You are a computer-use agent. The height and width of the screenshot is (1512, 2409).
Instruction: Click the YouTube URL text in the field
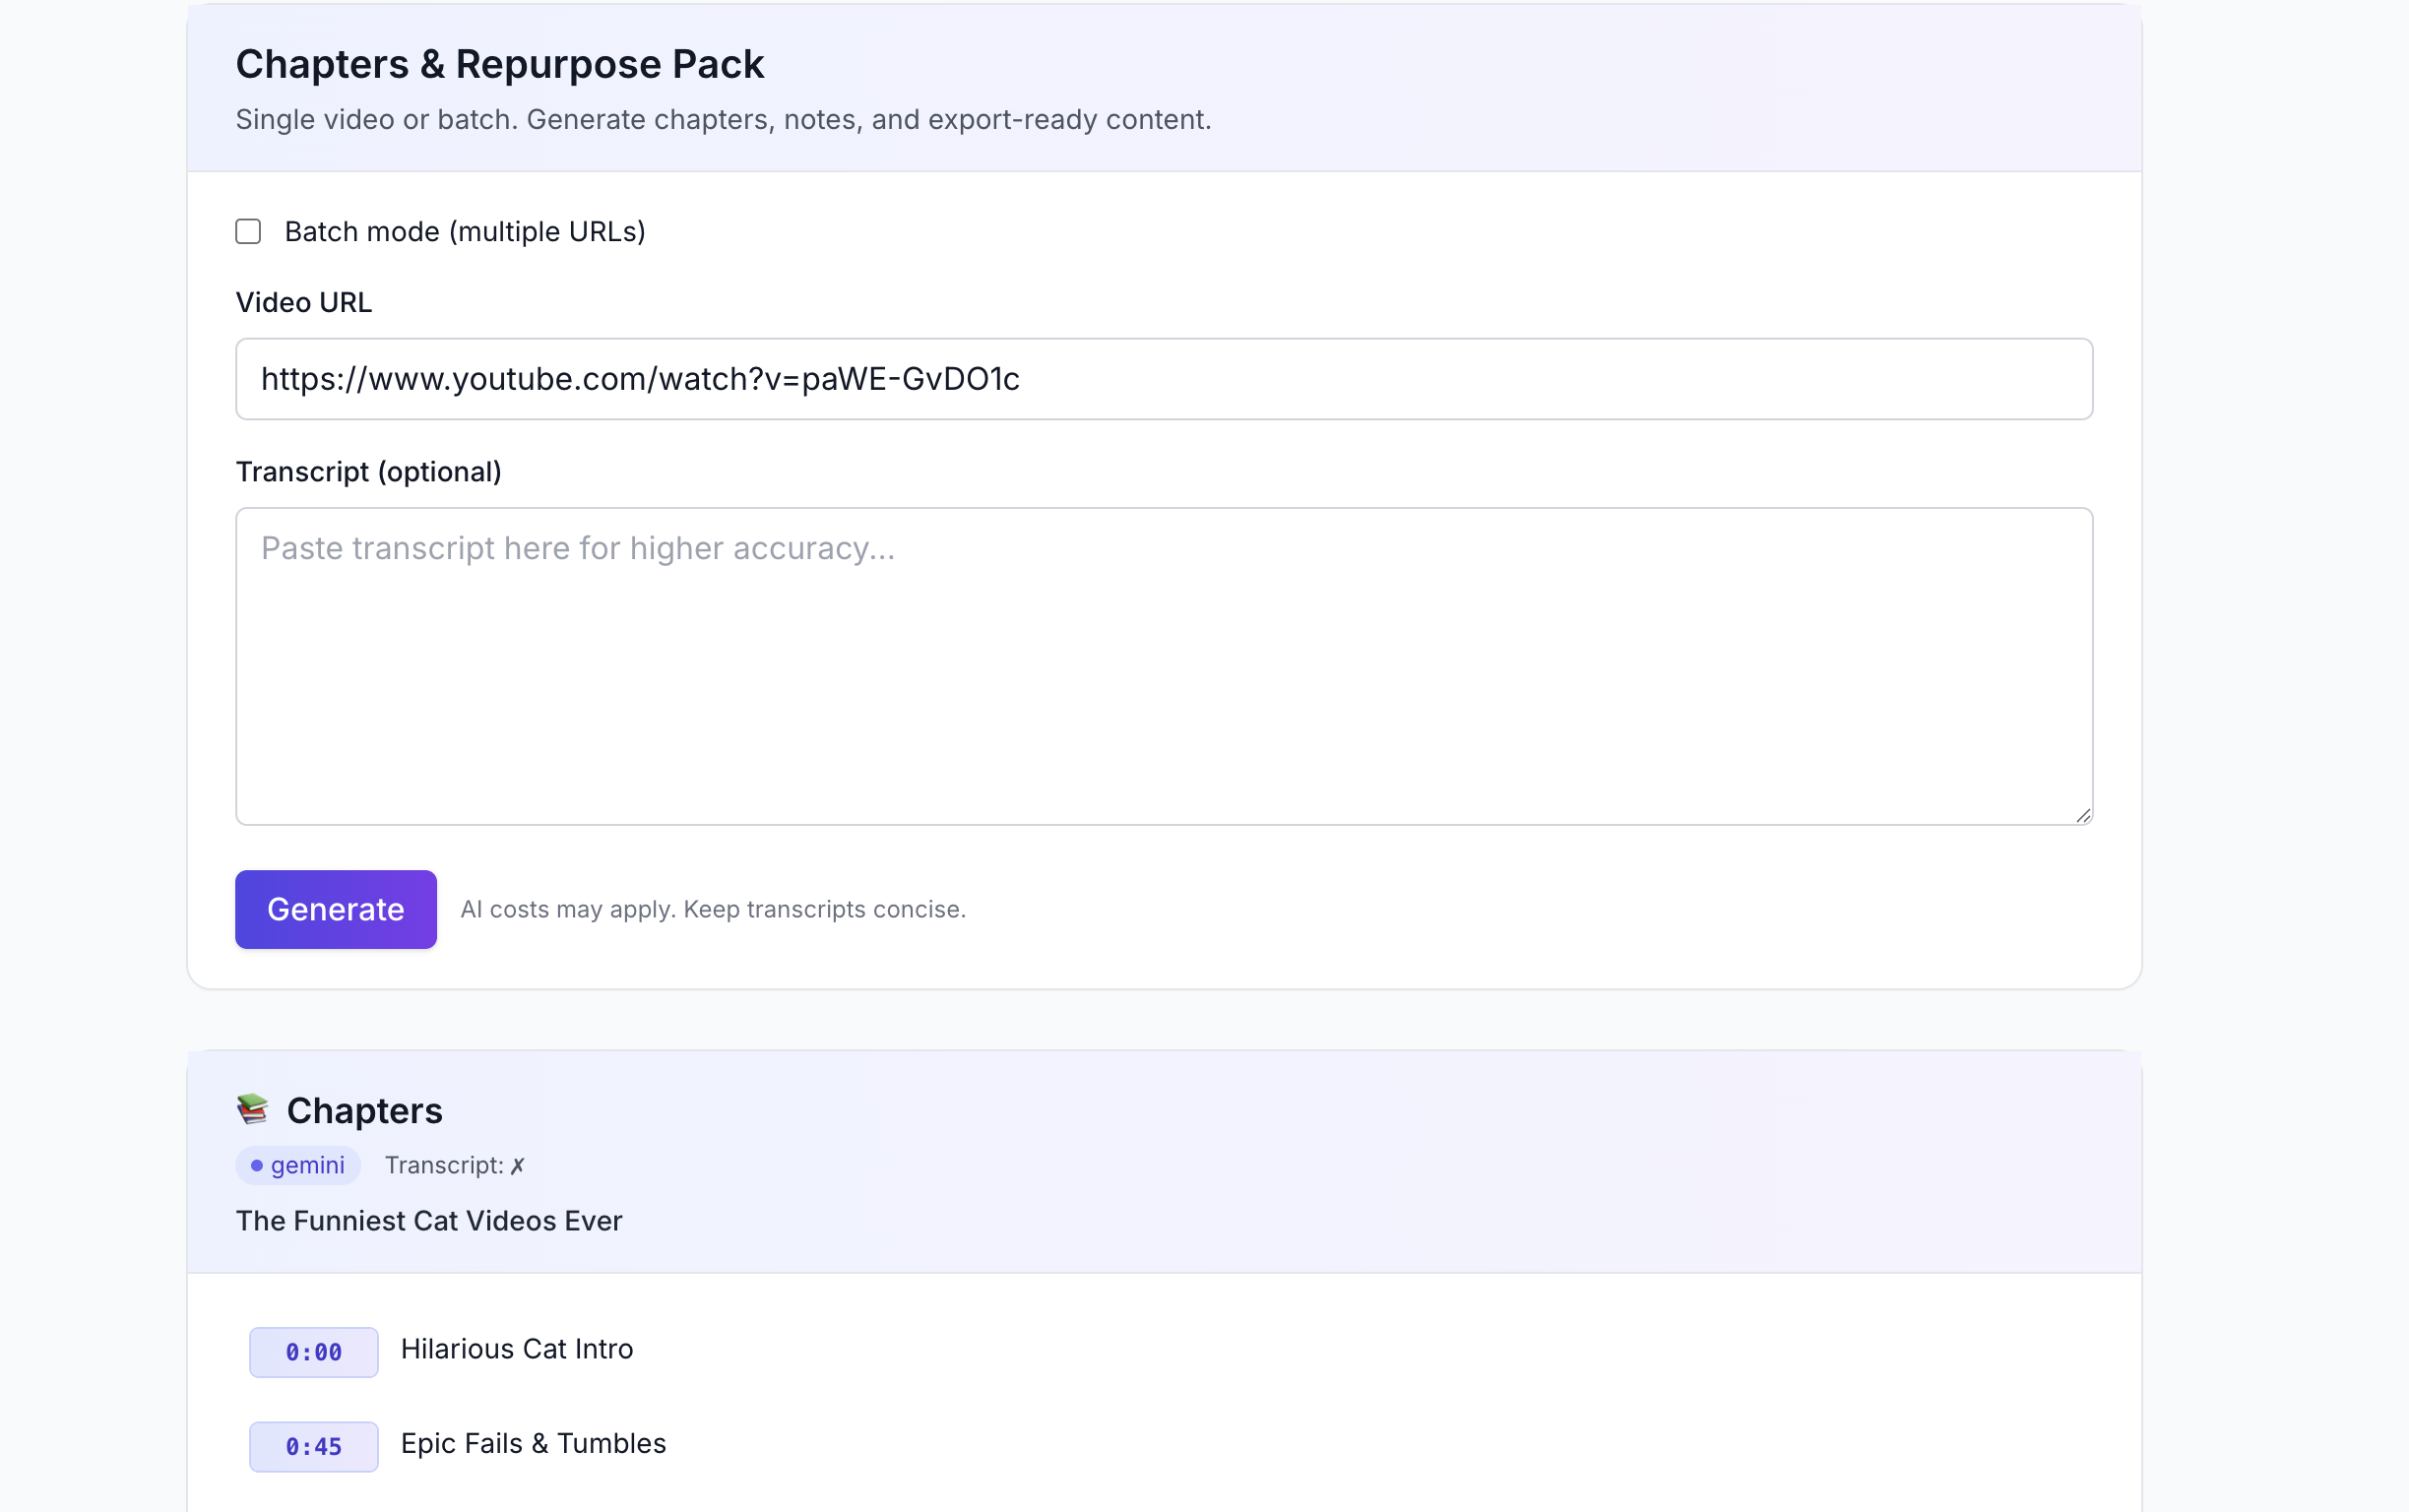640,378
